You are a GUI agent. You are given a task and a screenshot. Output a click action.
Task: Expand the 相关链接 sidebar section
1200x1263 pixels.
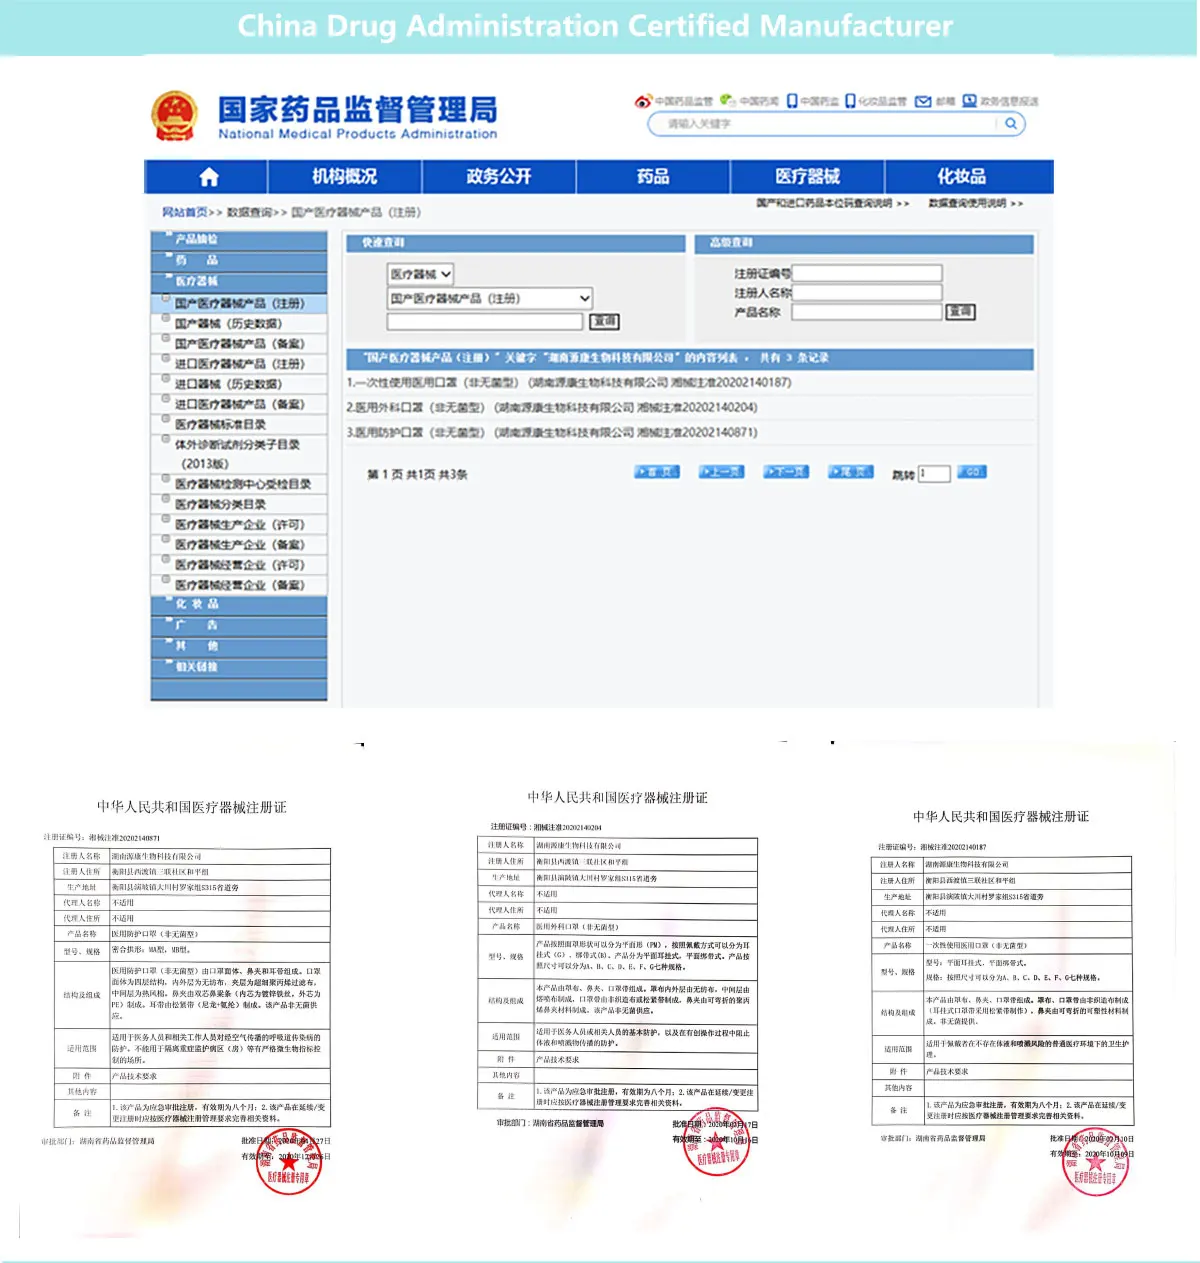click(239, 667)
